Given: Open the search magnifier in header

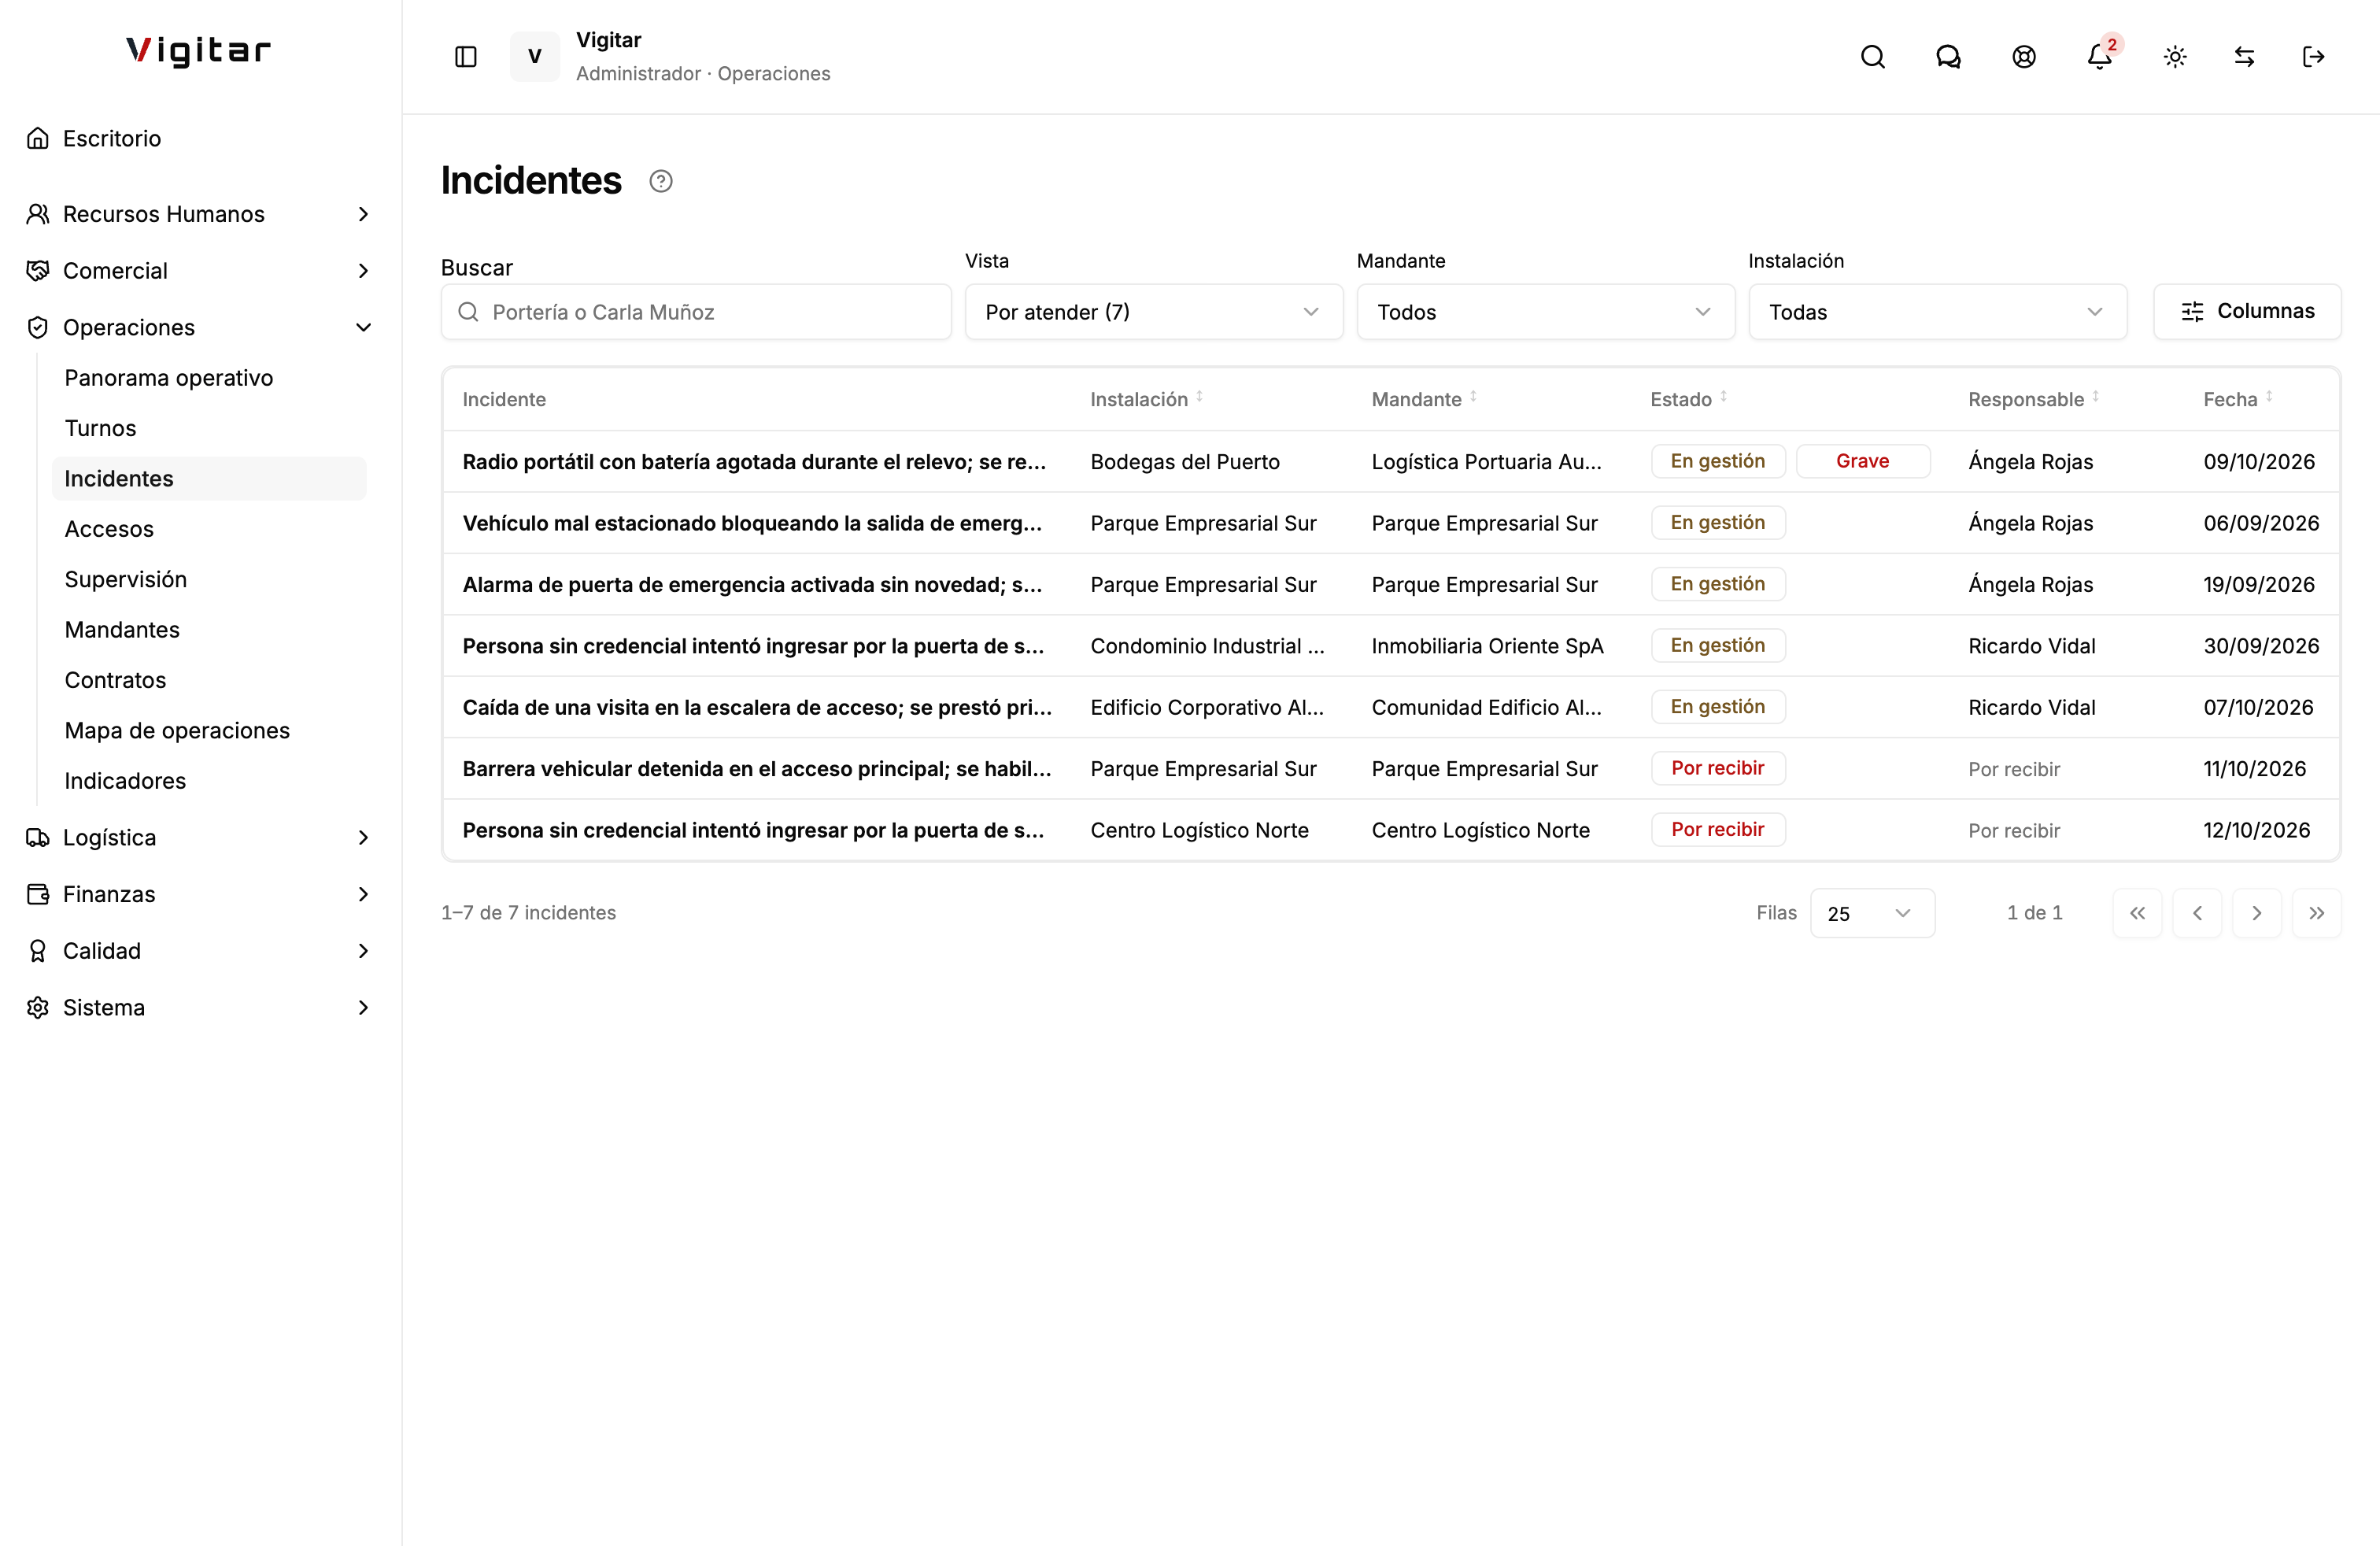Looking at the screenshot, I should (x=1873, y=57).
